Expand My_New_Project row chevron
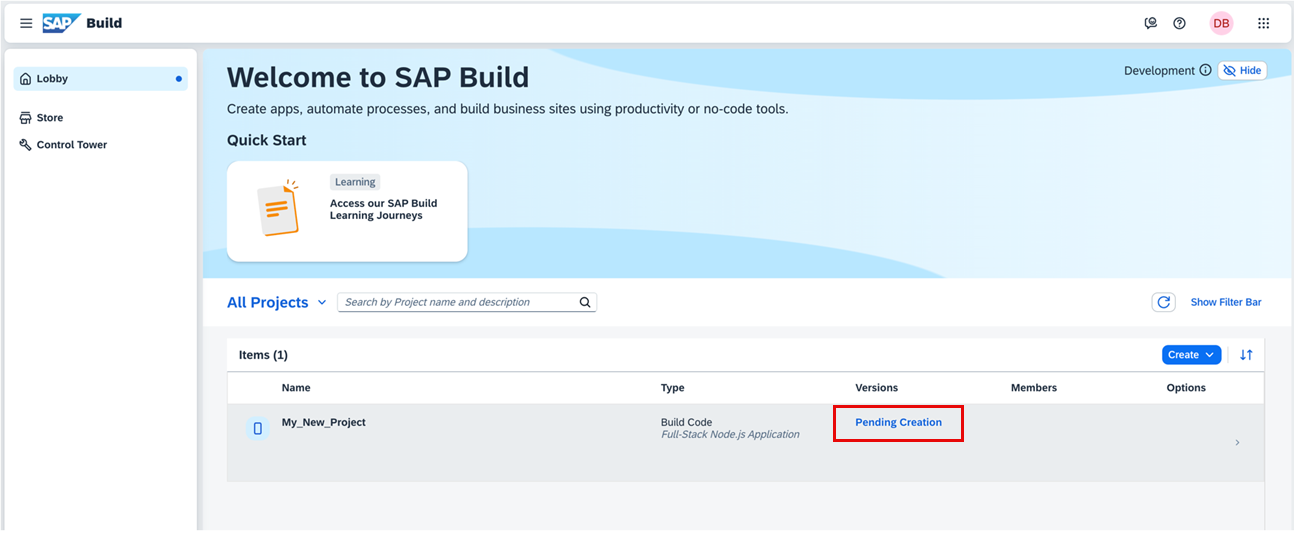The image size is (1294, 540). [x=1237, y=442]
